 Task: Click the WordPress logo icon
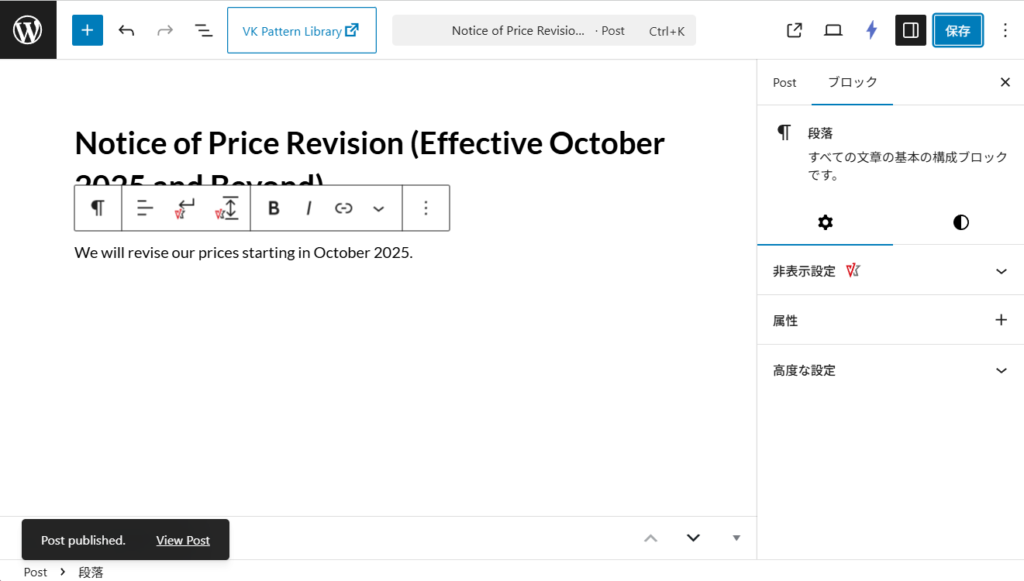point(28,30)
